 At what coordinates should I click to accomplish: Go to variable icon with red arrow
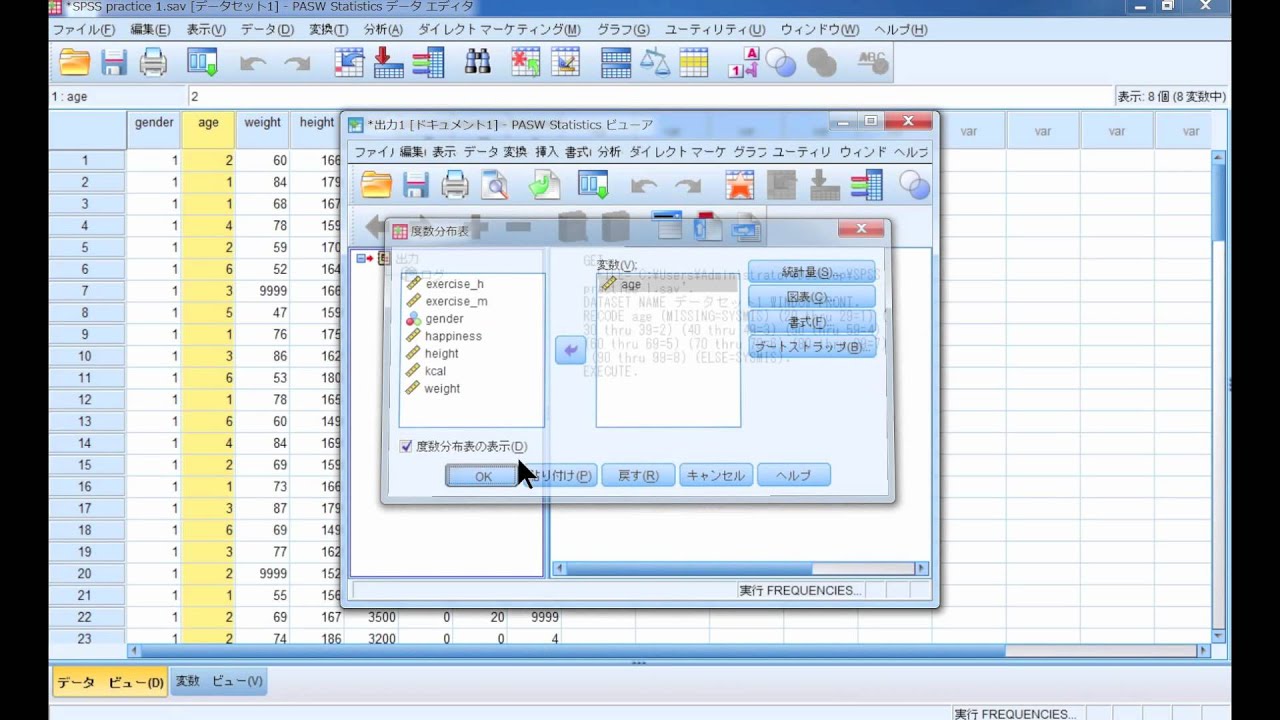(x=388, y=63)
